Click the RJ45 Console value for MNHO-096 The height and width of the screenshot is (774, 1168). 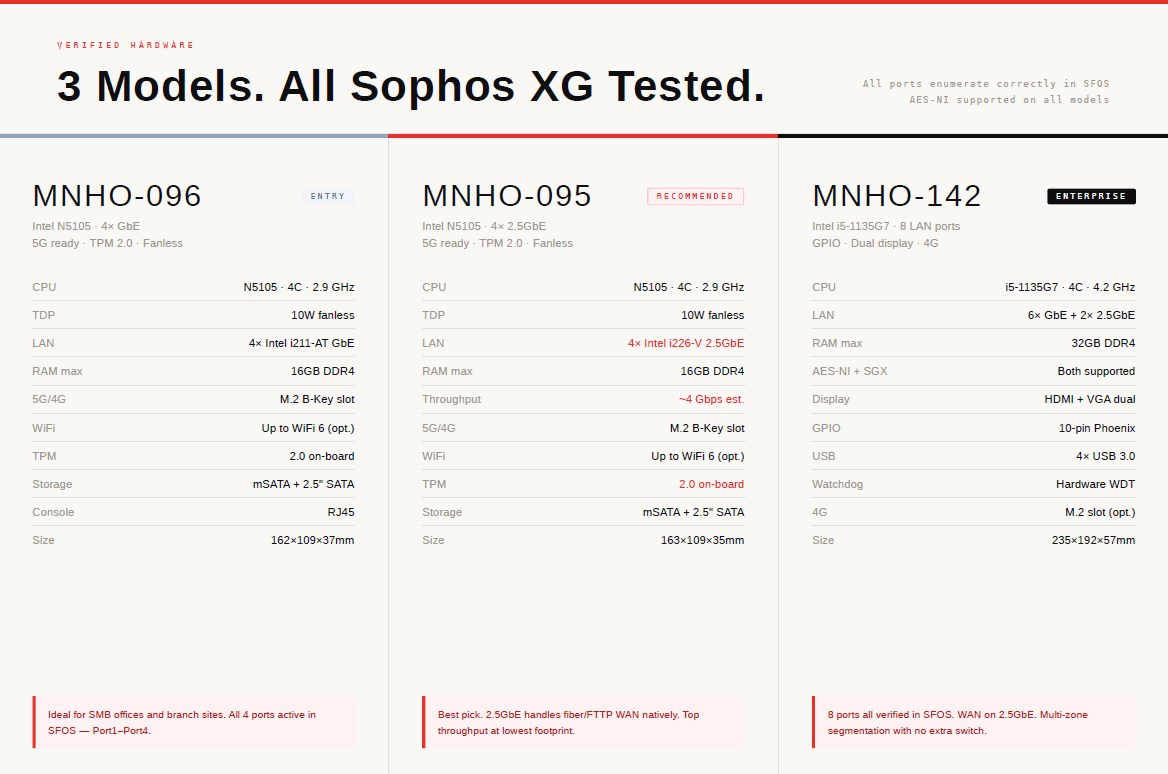(340, 512)
